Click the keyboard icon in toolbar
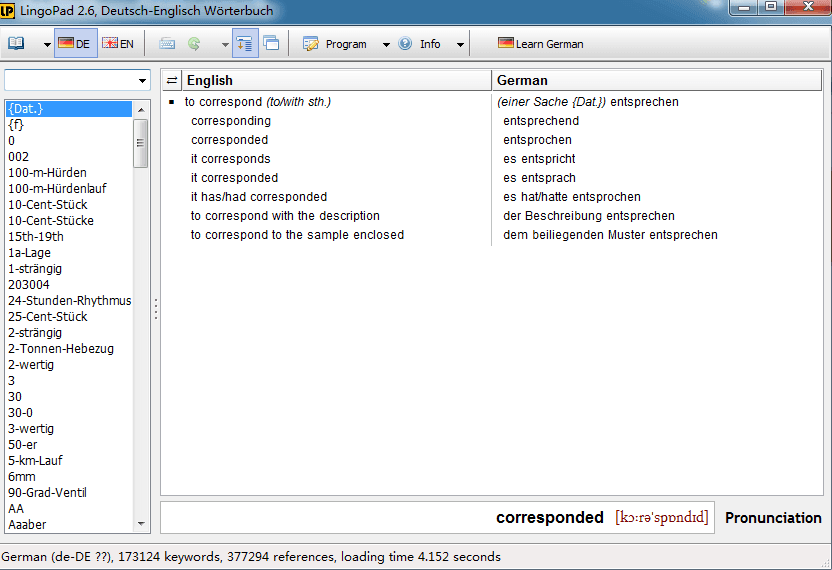832x570 pixels. (167, 44)
